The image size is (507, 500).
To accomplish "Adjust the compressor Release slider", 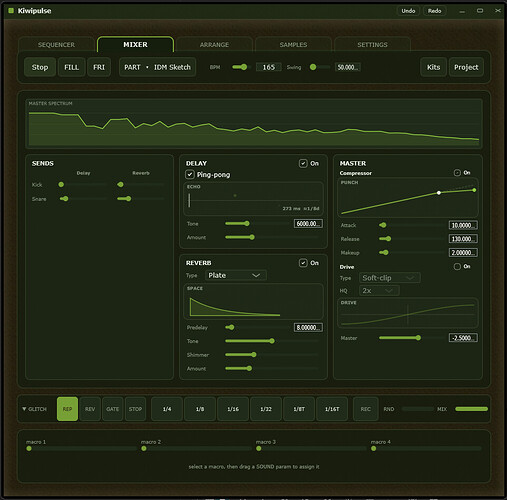I will [412, 239].
